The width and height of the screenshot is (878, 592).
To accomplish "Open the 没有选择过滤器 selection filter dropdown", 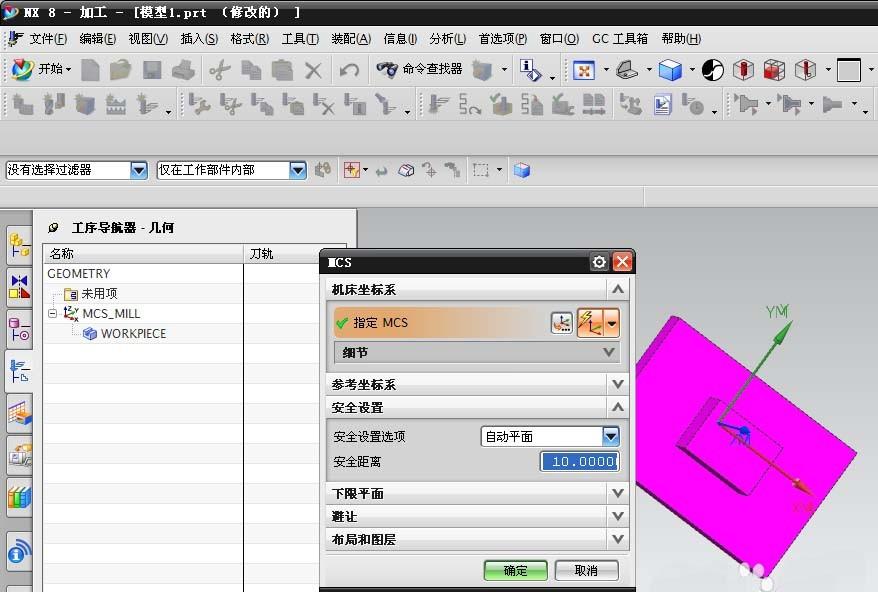I will coord(139,170).
